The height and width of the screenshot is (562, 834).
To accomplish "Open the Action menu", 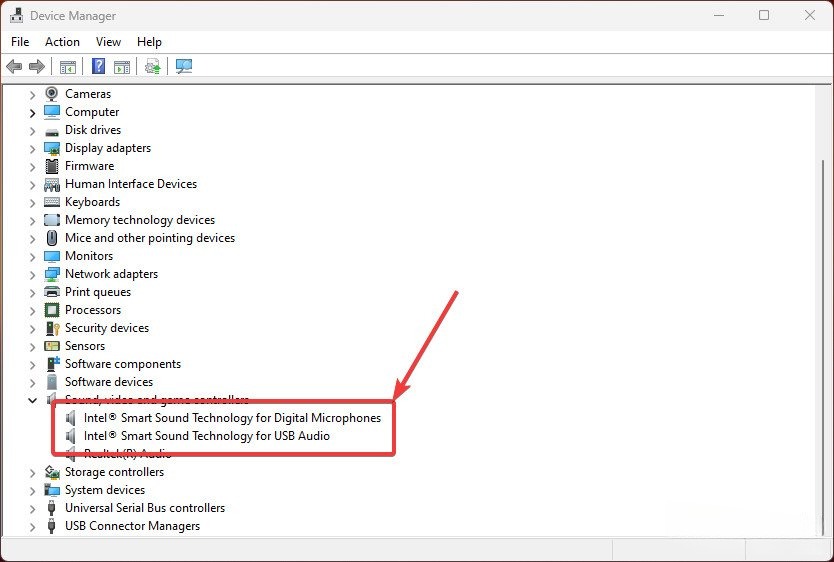I will point(62,42).
